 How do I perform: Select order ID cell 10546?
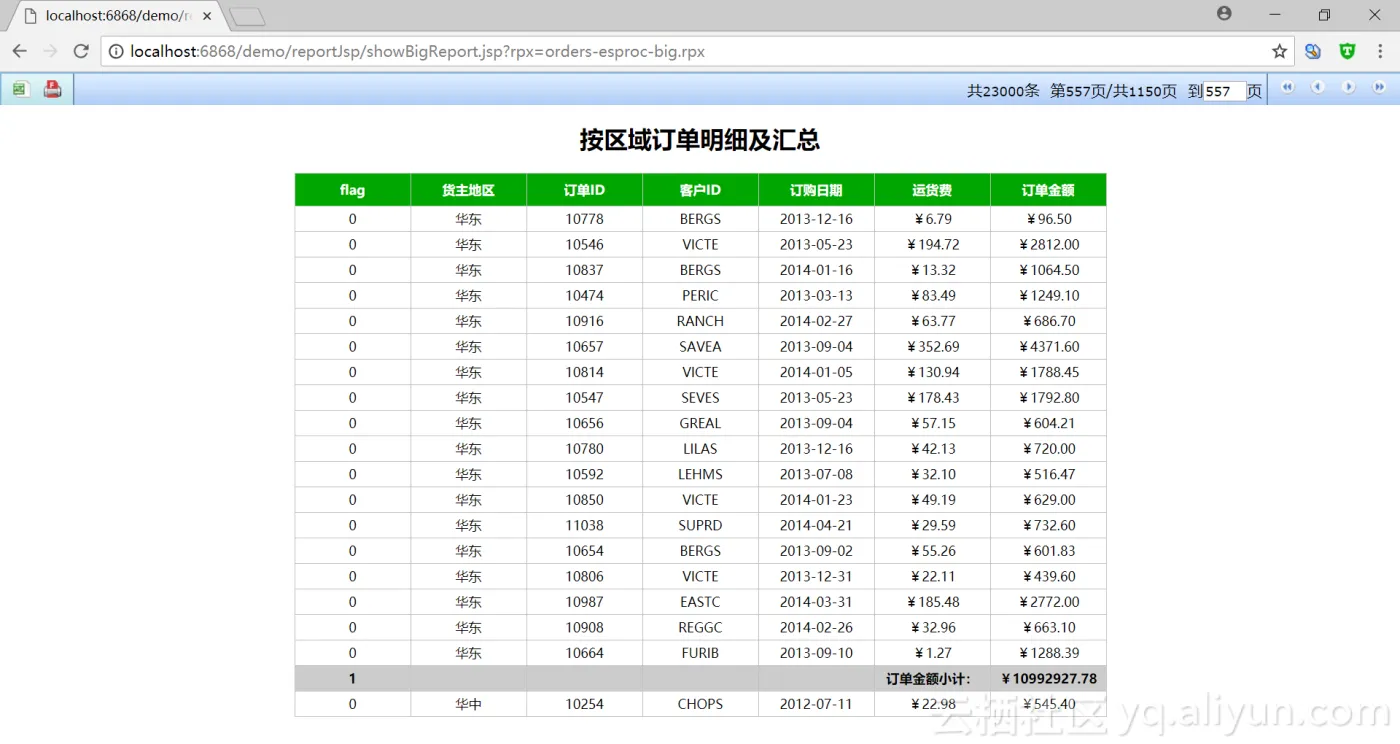[584, 244]
